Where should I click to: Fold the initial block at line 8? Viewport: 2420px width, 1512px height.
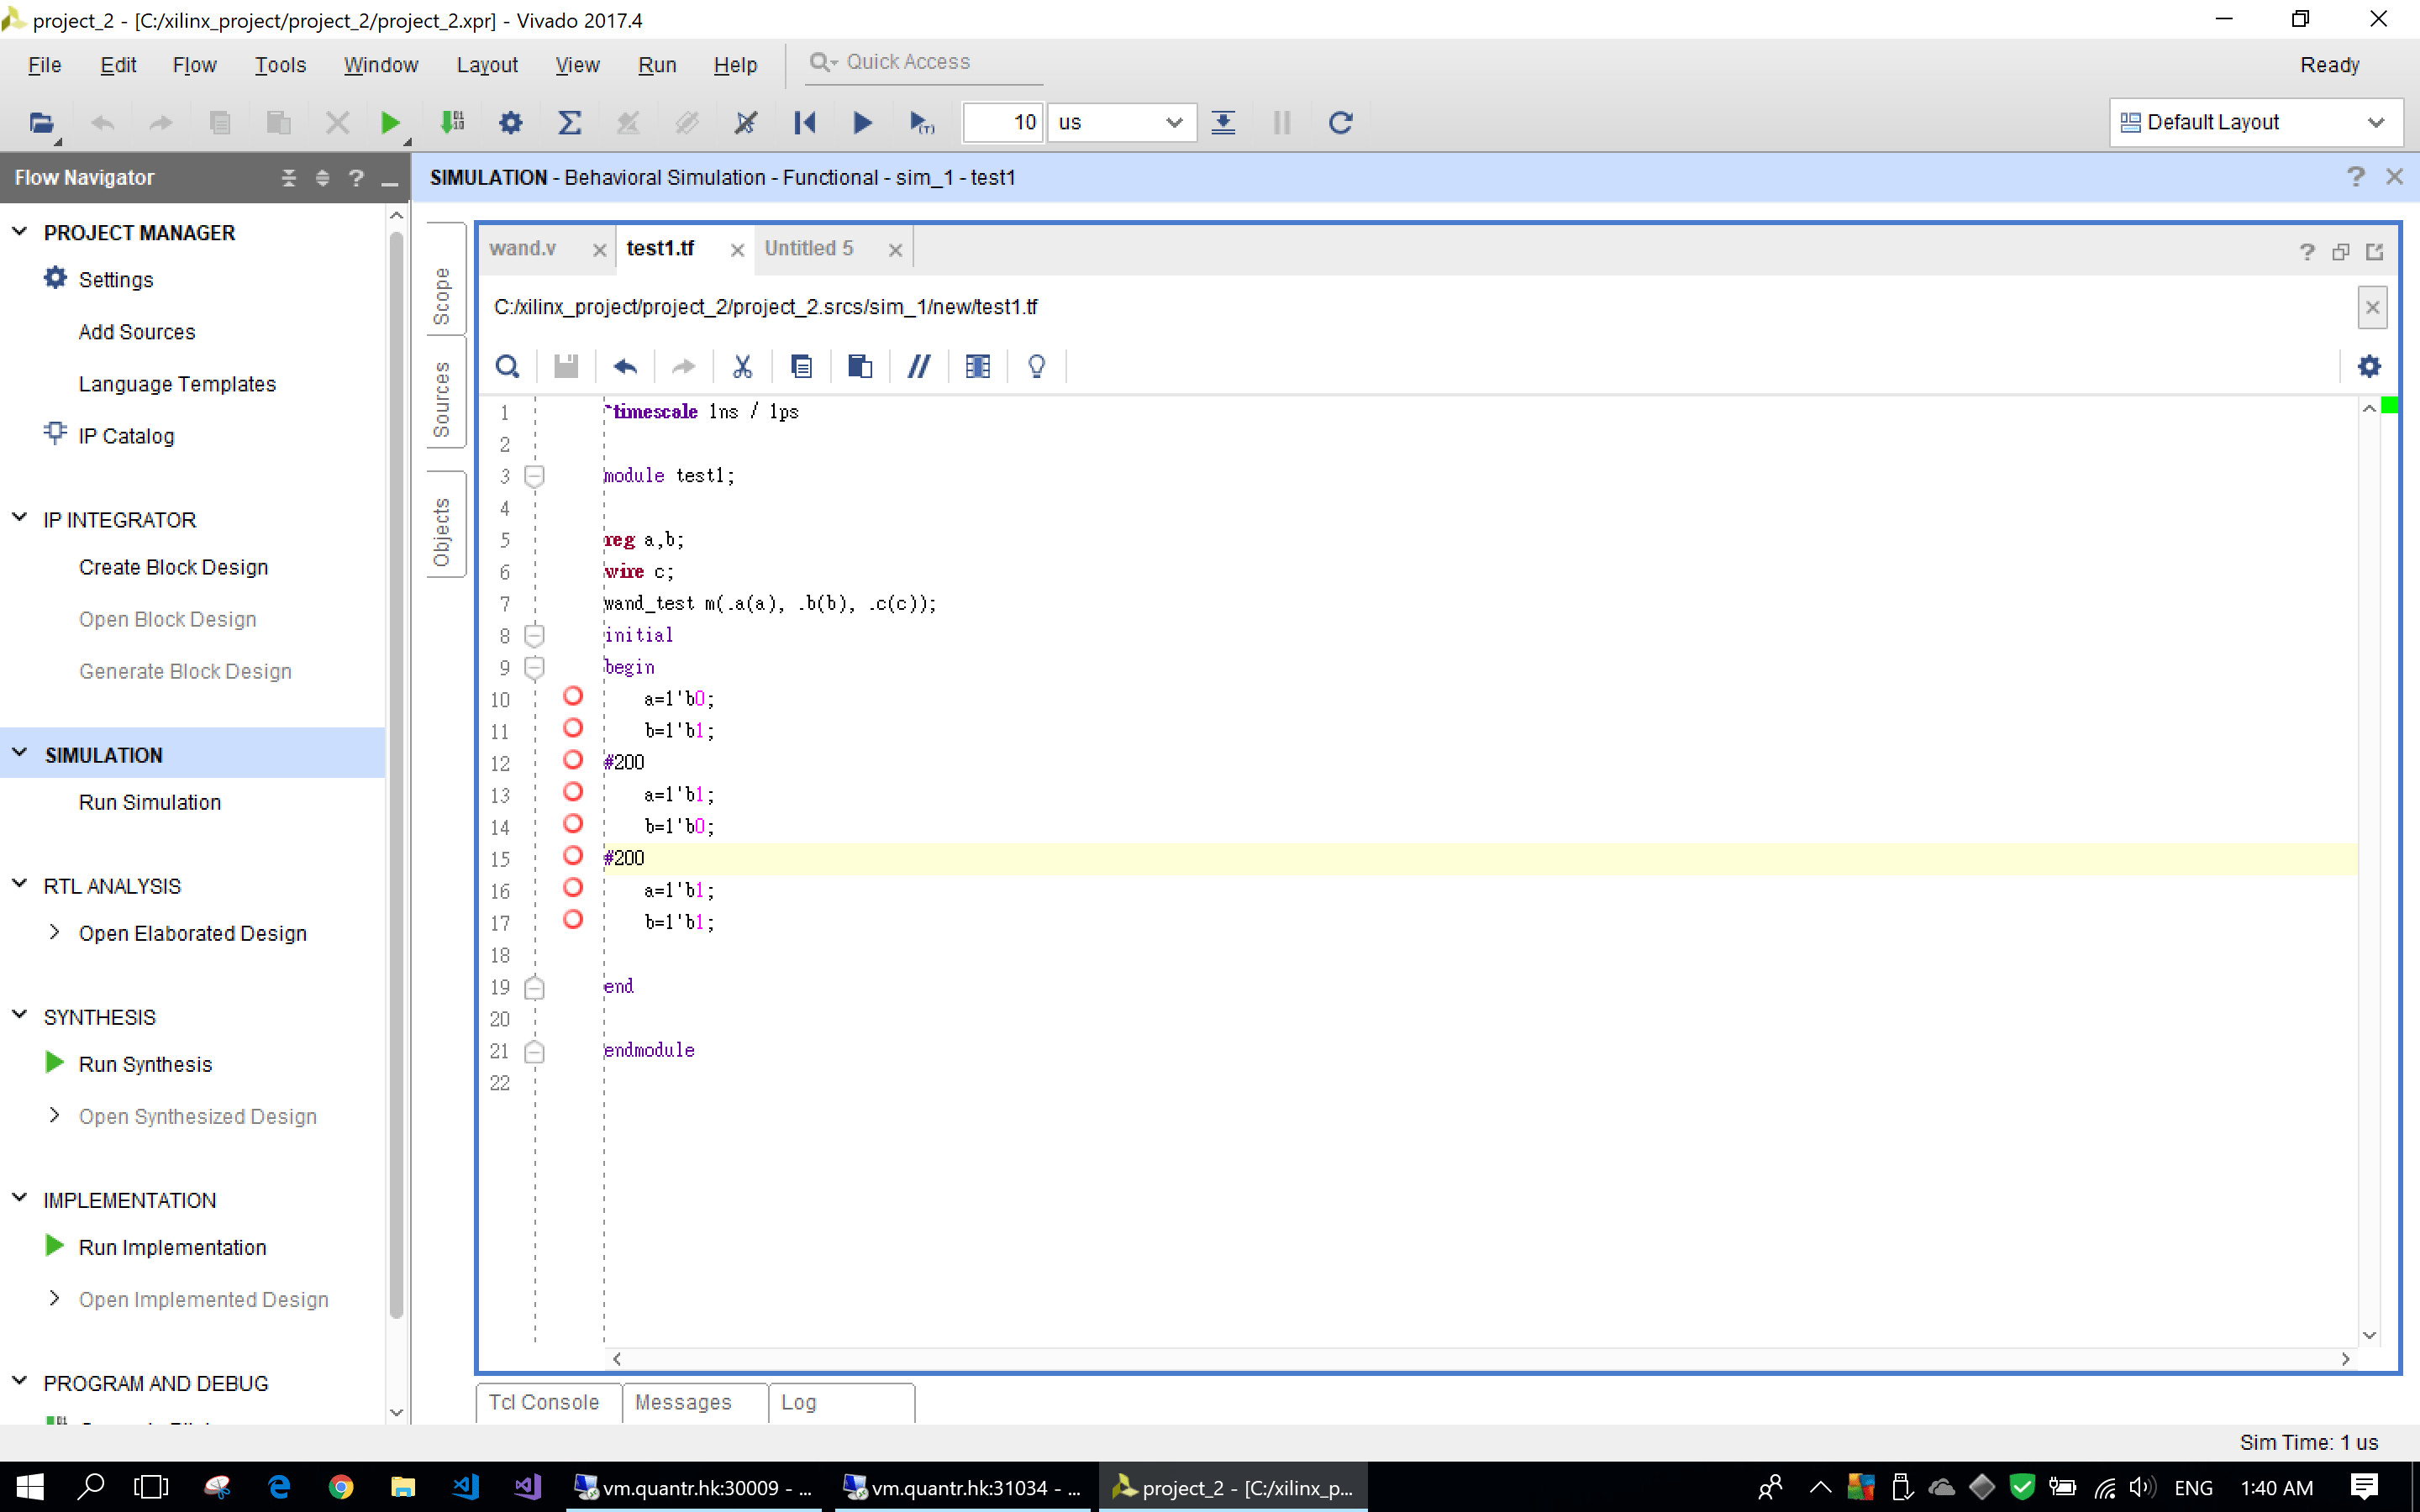coord(535,635)
